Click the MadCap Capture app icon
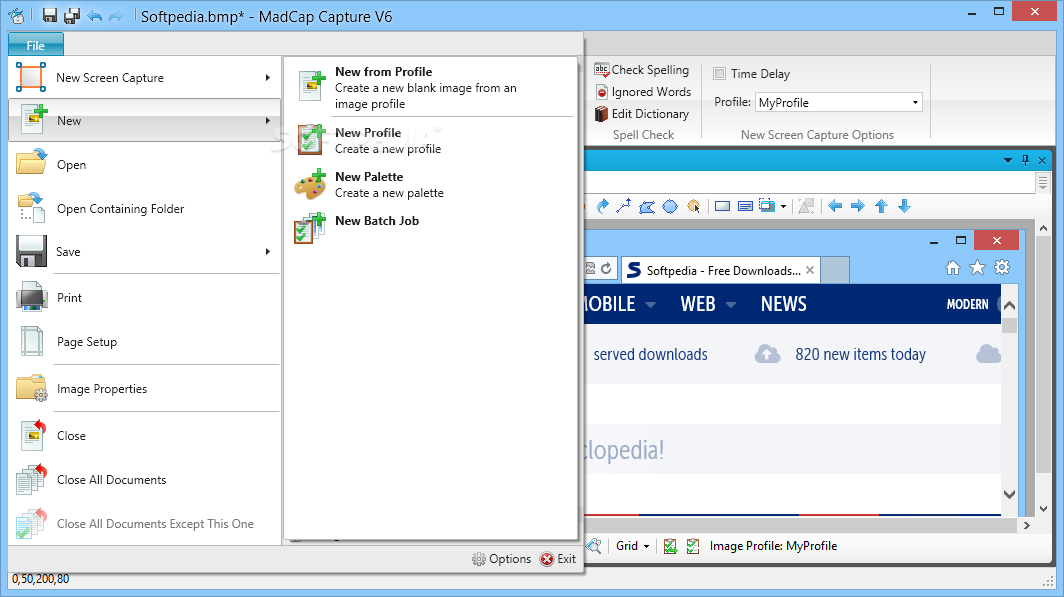 tap(17, 16)
